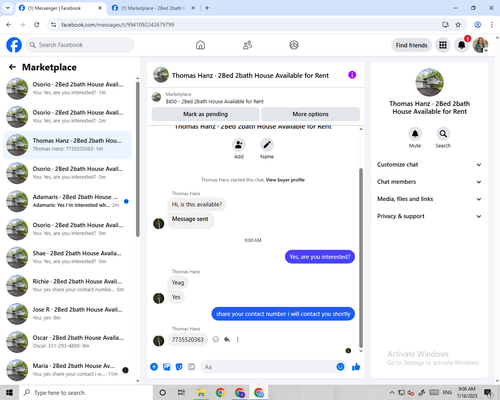Viewport: 500px width, 400px height.
Task: Open more options for the 7735520363 message
Action: coord(238,340)
